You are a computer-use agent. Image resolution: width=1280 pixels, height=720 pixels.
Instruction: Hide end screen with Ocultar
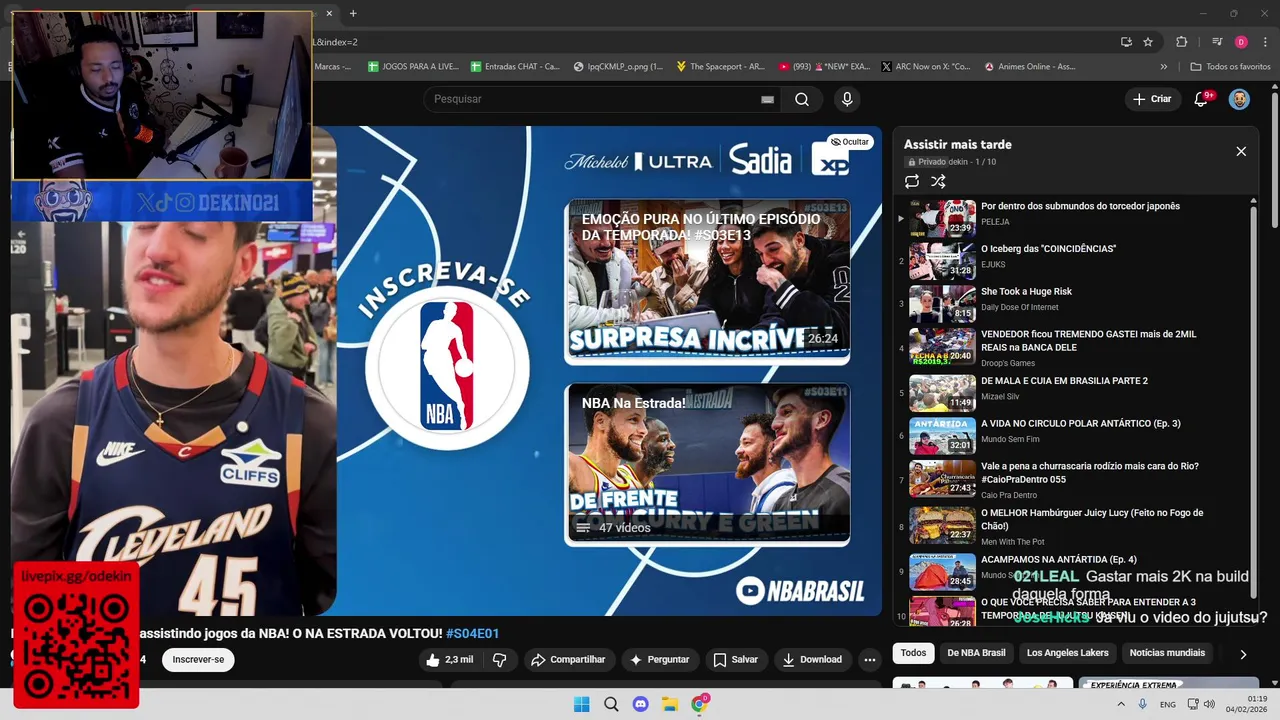(850, 142)
